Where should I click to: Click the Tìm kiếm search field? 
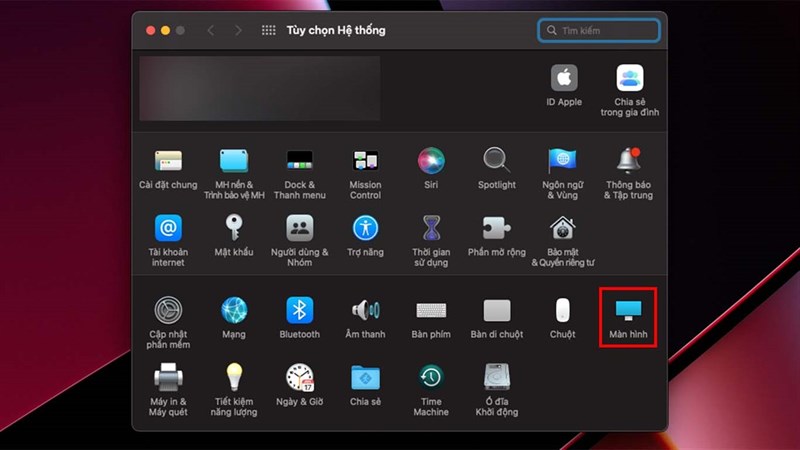(x=598, y=31)
